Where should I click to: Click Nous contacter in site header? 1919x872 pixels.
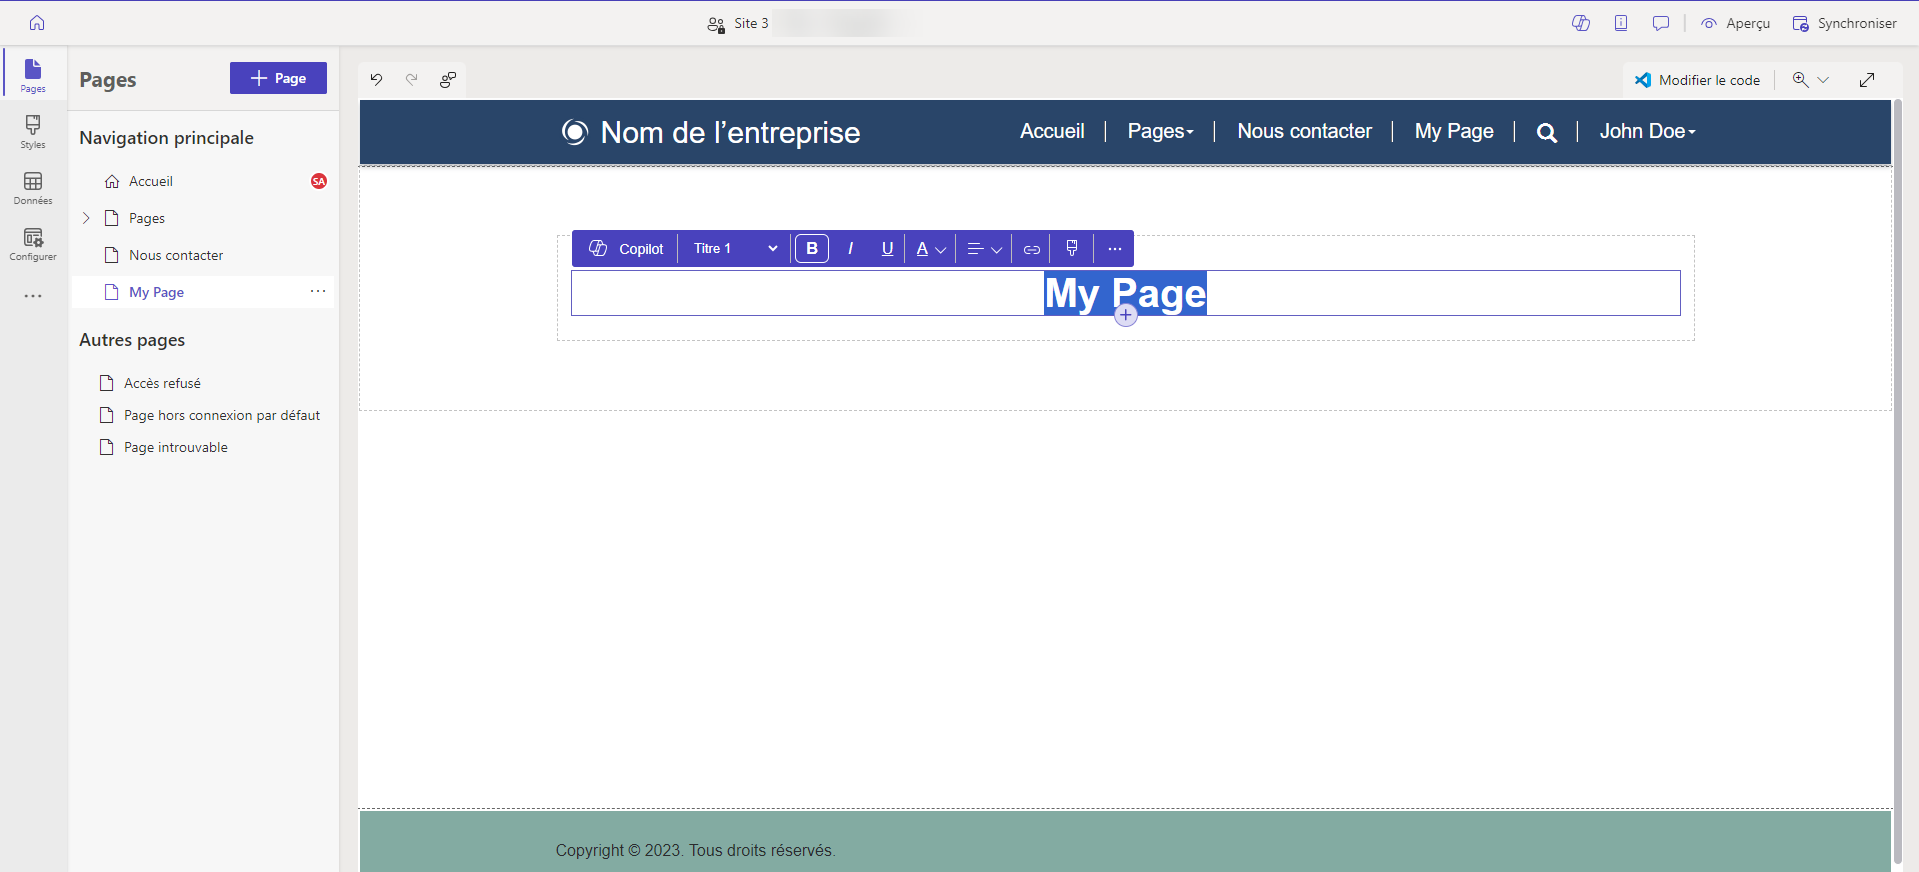[1304, 131]
